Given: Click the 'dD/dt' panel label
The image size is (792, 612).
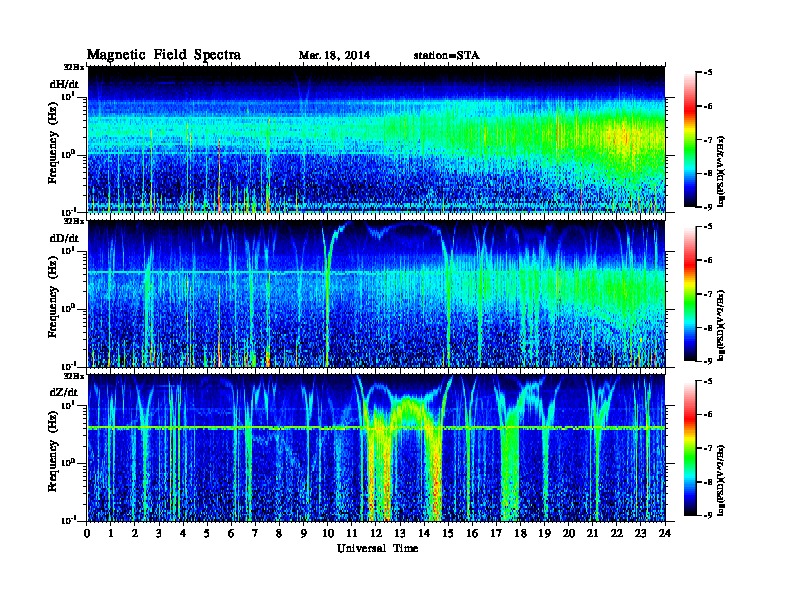Looking at the screenshot, I should [x=64, y=238].
